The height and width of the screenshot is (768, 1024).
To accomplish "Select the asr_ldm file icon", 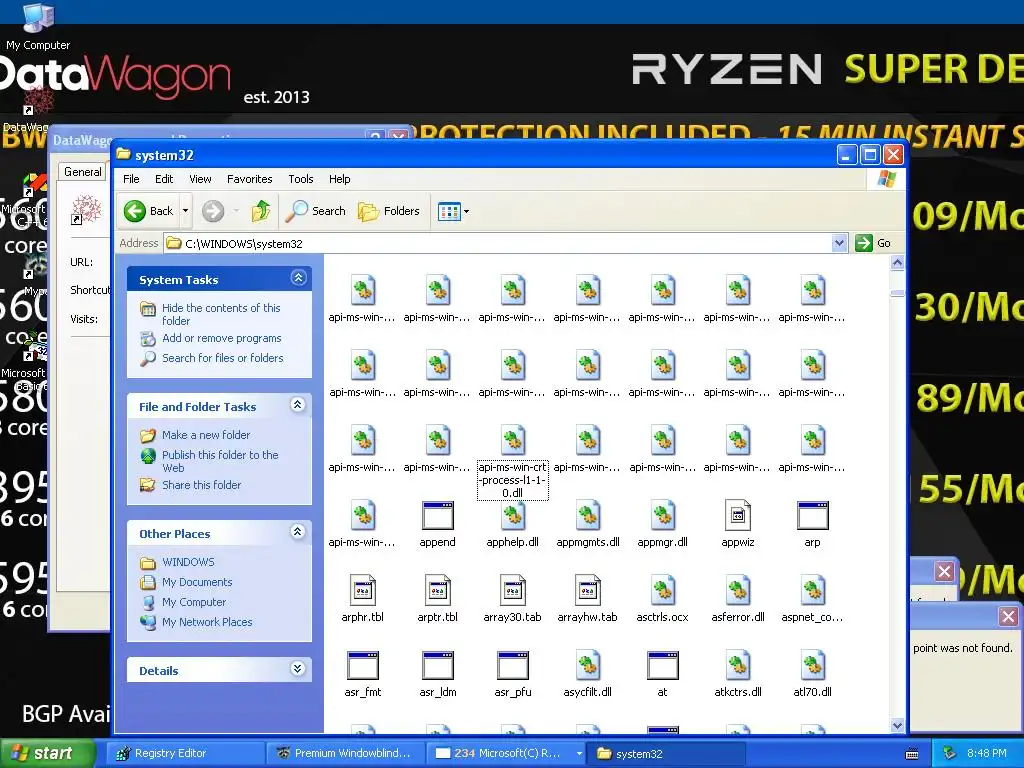I will [438, 665].
